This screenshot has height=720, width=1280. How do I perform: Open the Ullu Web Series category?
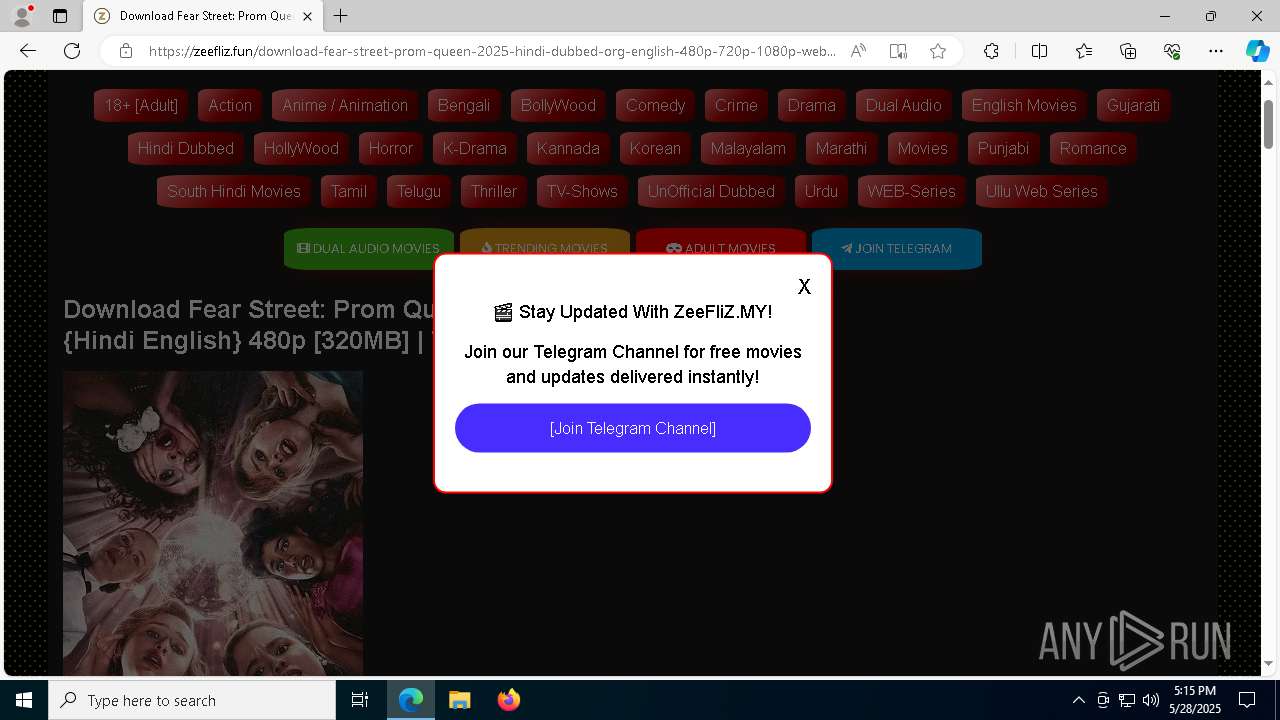[x=1041, y=191]
